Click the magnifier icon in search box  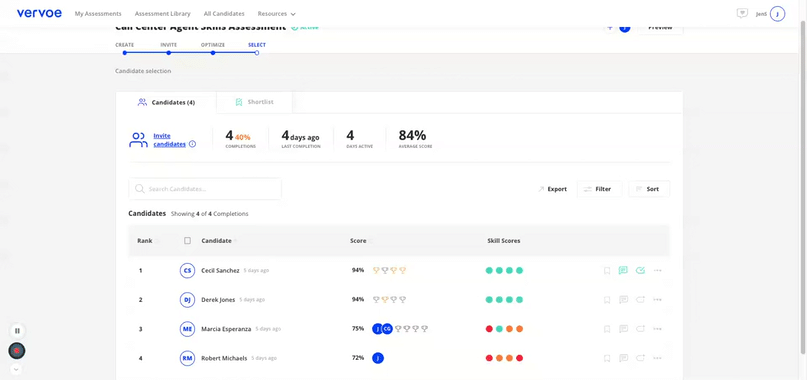point(139,189)
